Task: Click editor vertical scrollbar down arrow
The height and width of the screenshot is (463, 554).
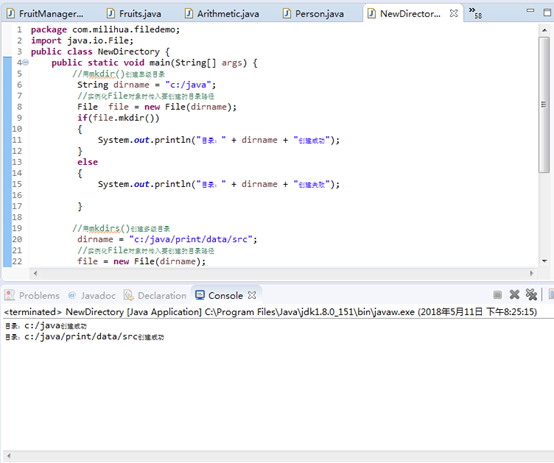Action: click(544, 261)
